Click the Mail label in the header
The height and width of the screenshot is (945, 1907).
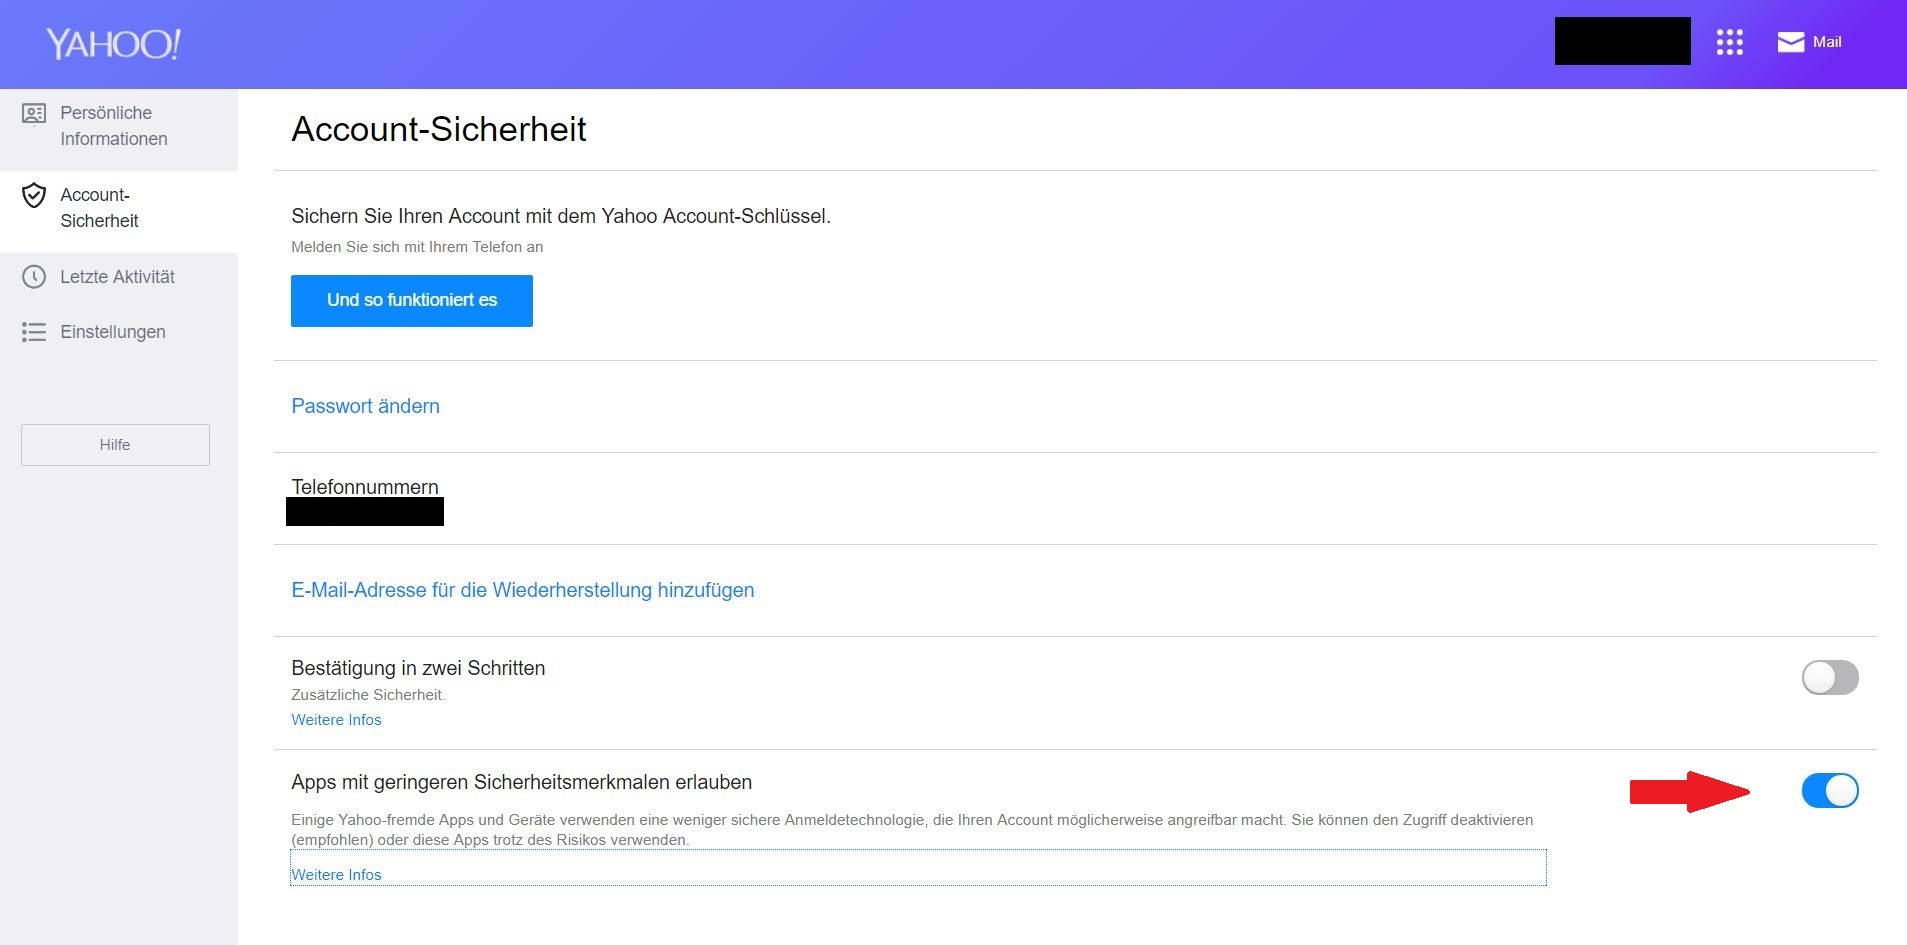[1827, 42]
